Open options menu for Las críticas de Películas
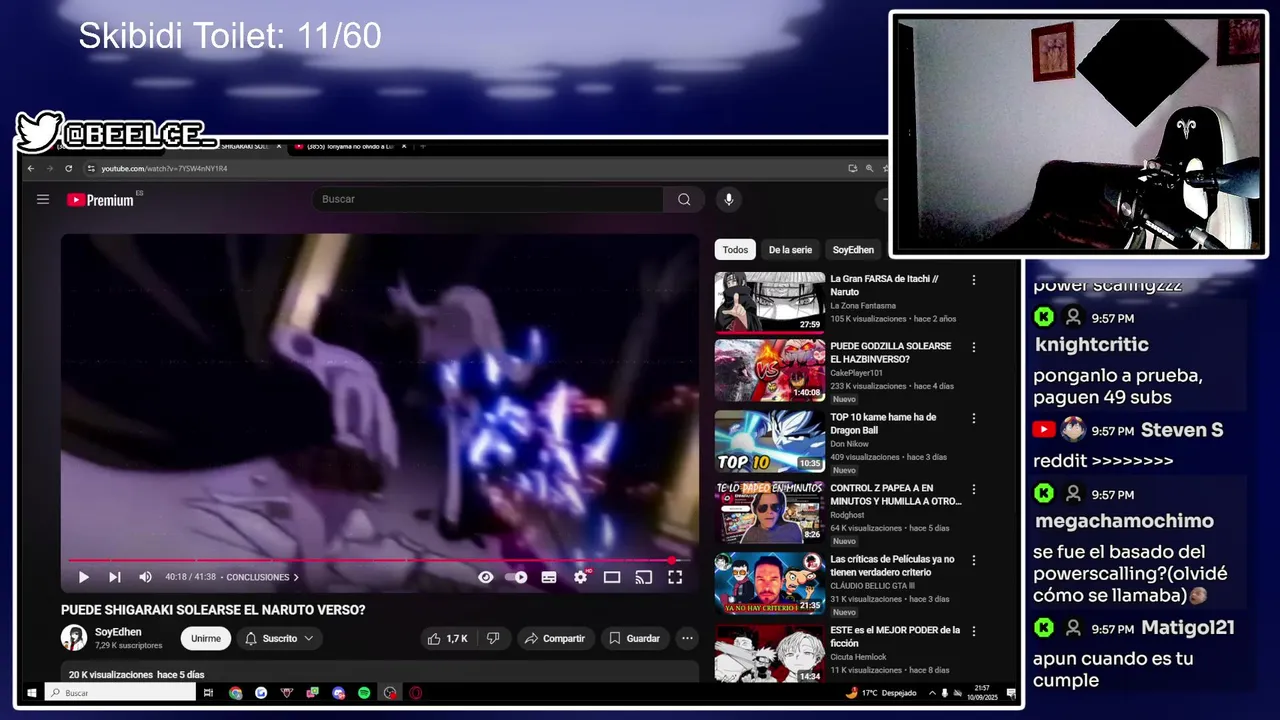1280x720 pixels. tap(973, 560)
